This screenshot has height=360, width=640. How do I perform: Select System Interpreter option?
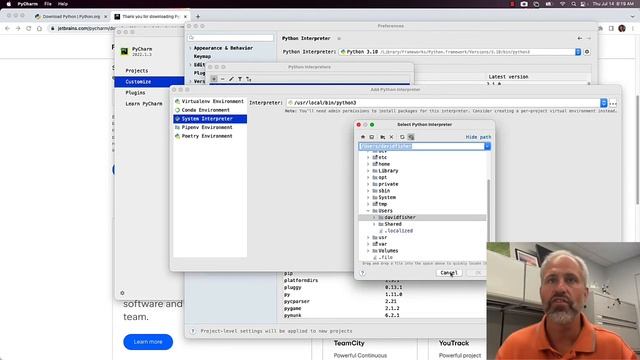click(x=209, y=119)
